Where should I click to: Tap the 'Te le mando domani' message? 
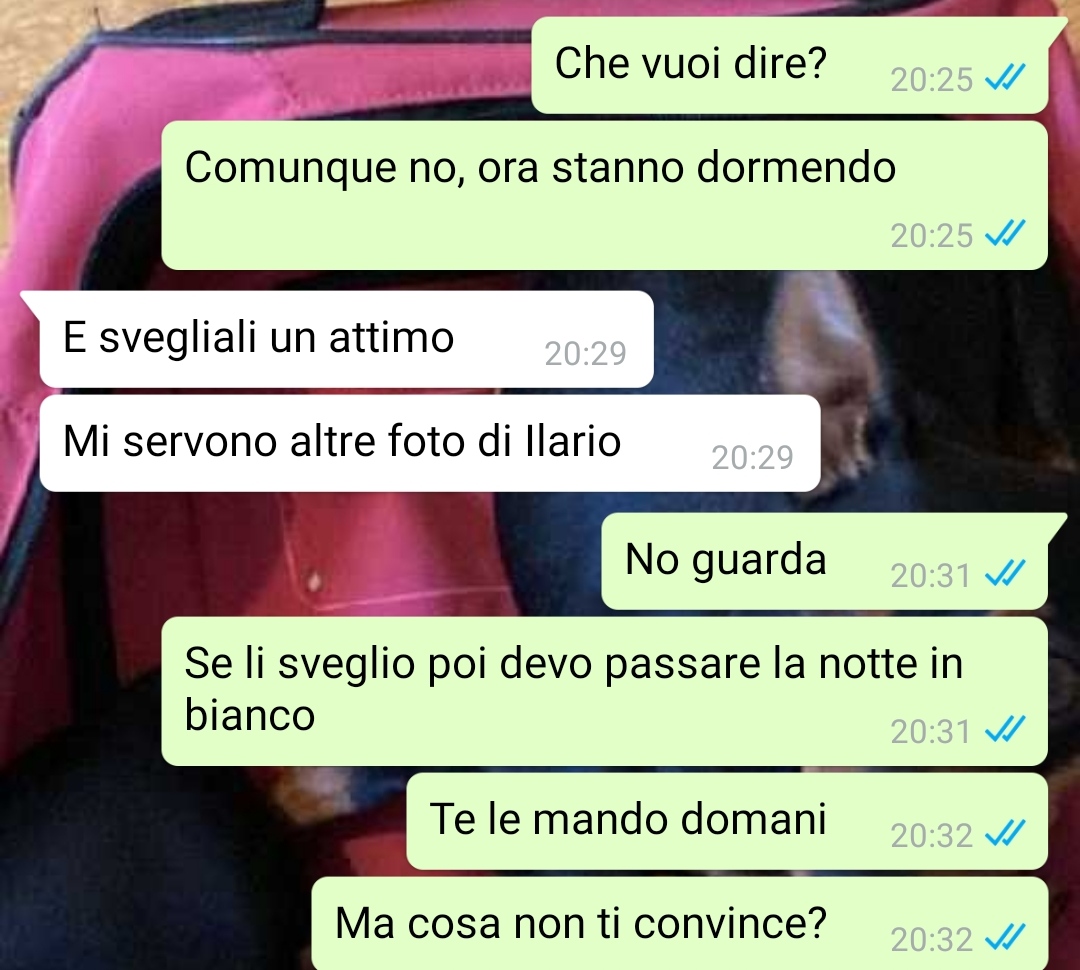pyautogui.click(x=727, y=821)
